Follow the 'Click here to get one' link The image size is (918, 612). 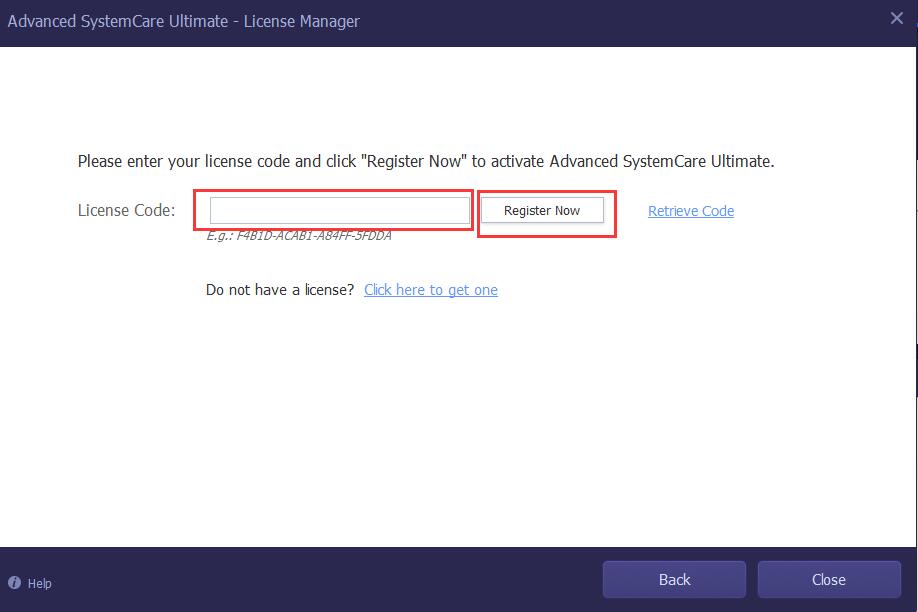(x=431, y=290)
